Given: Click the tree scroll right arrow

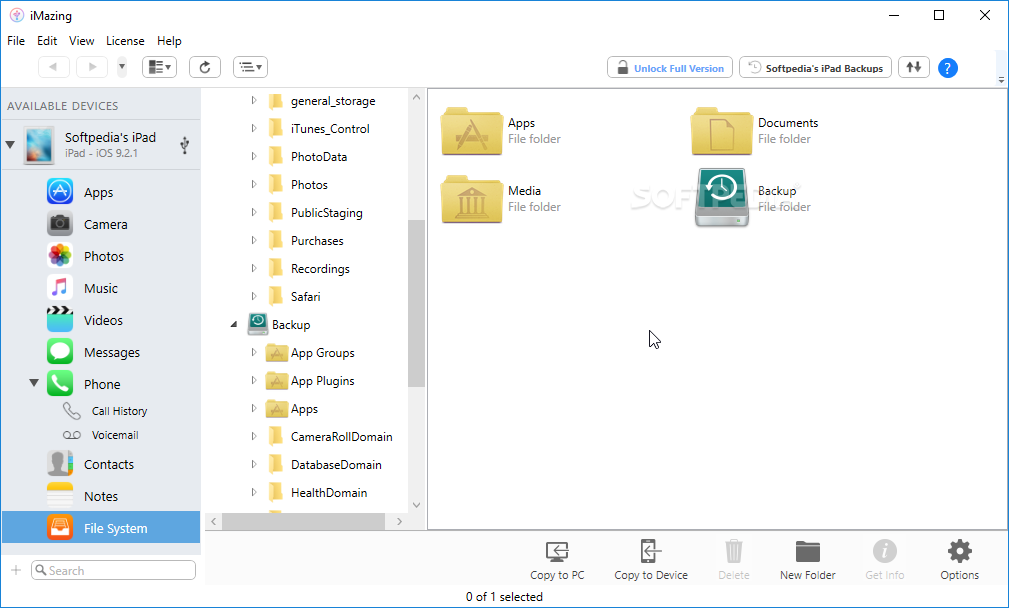Looking at the screenshot, I should point(400,521).
